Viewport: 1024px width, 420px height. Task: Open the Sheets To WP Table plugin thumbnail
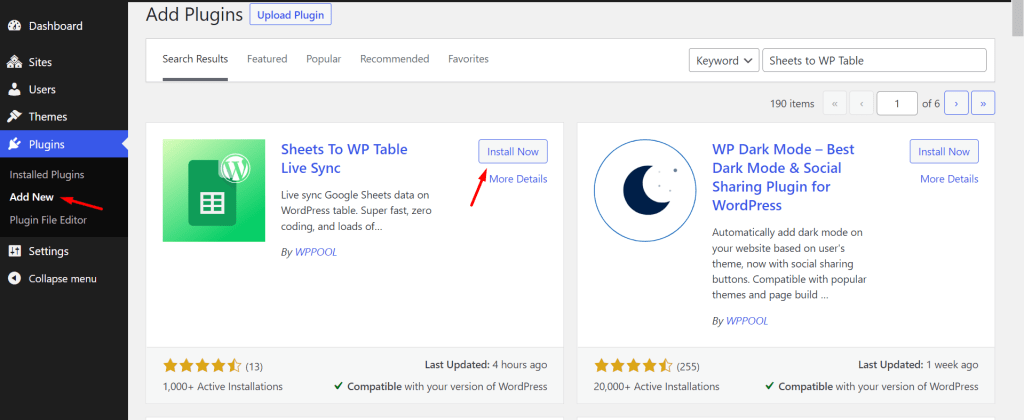pyautogui.click(x=214, y=191)
